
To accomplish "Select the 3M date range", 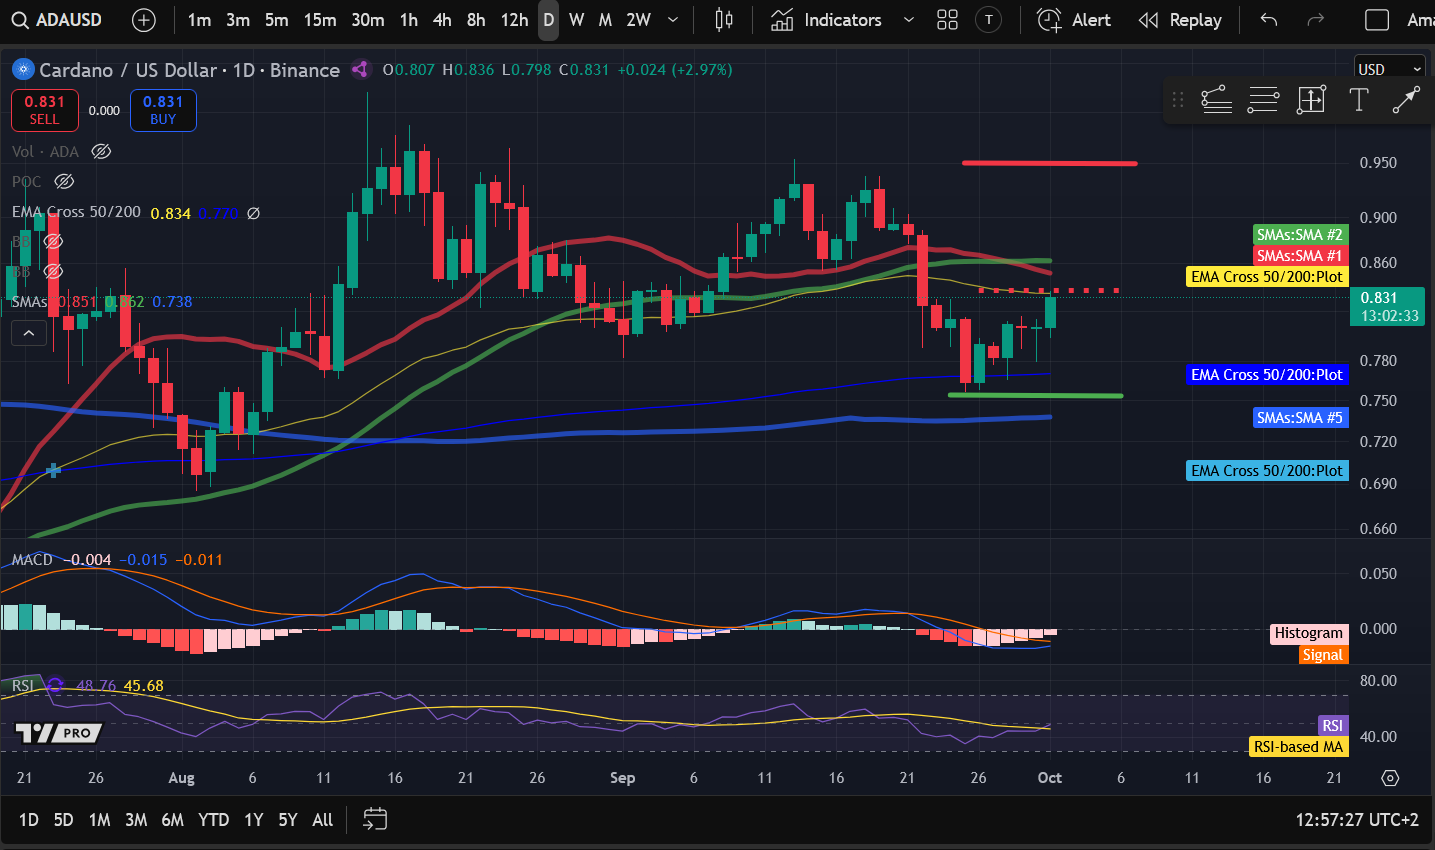I will pyautogui.click(x=136, y=819).
